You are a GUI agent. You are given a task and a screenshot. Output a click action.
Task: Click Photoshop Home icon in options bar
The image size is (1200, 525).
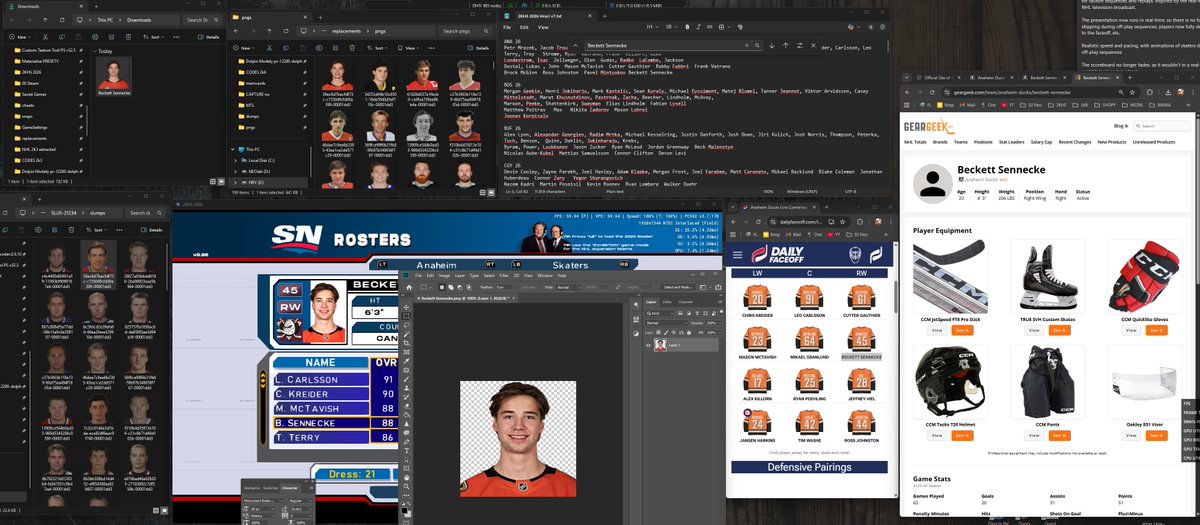pos(409,287)
